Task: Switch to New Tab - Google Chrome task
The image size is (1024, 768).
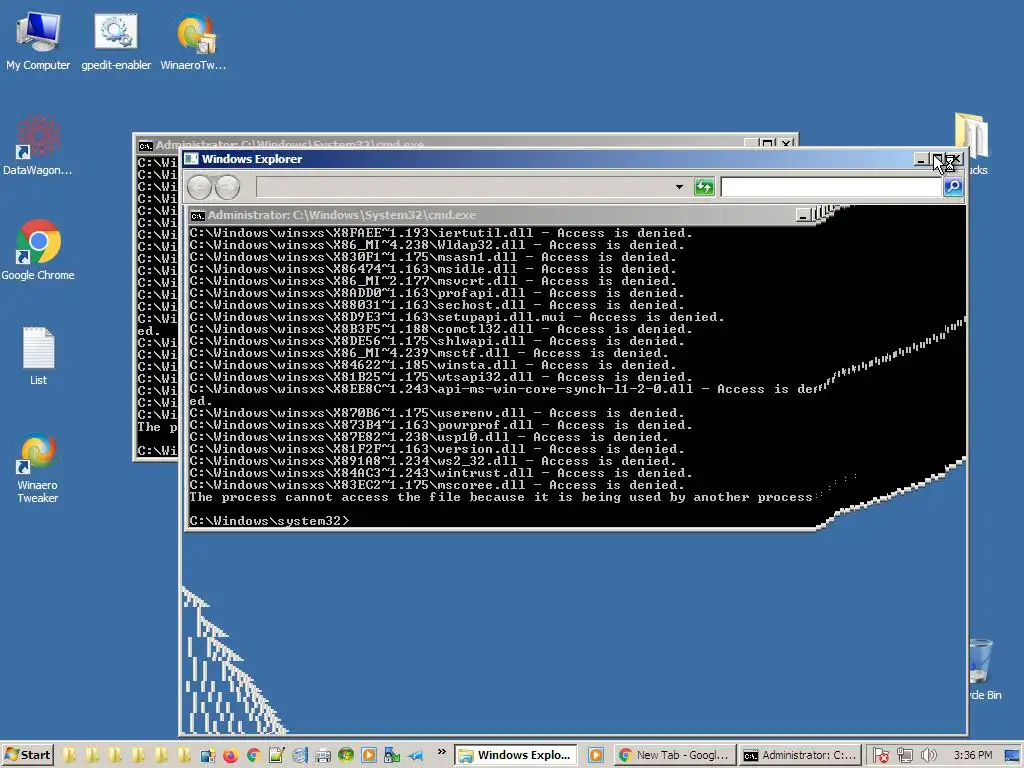Action: [x=675, y=755]
